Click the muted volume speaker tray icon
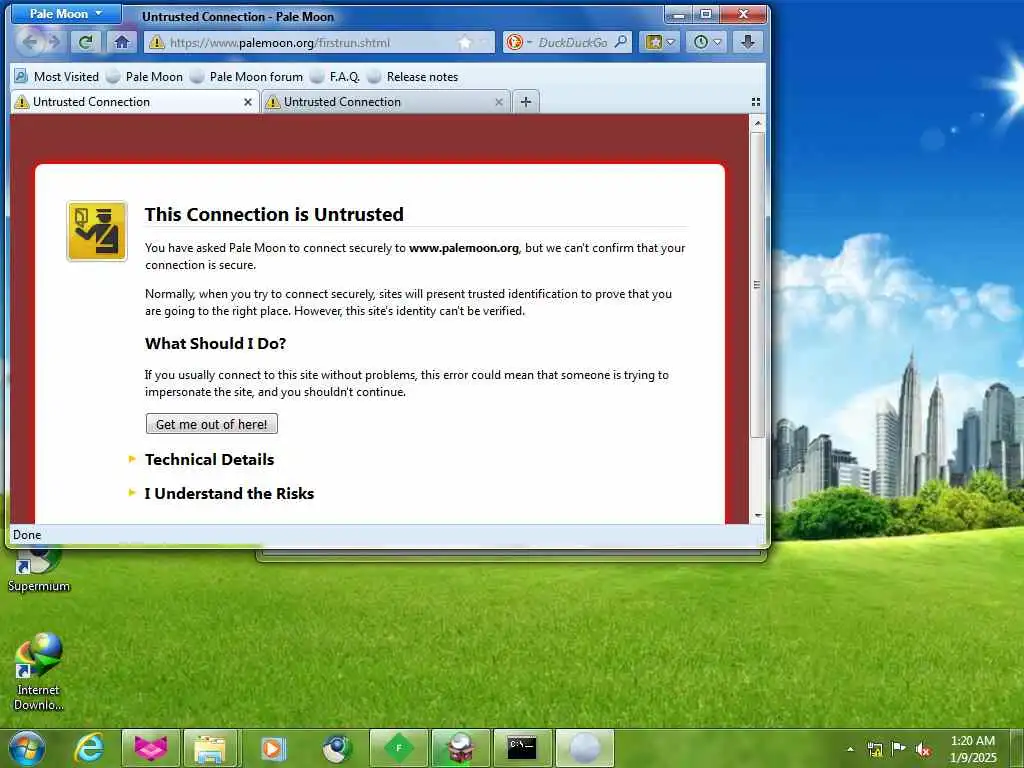1024x768 pixels. (x=923, y=749)
